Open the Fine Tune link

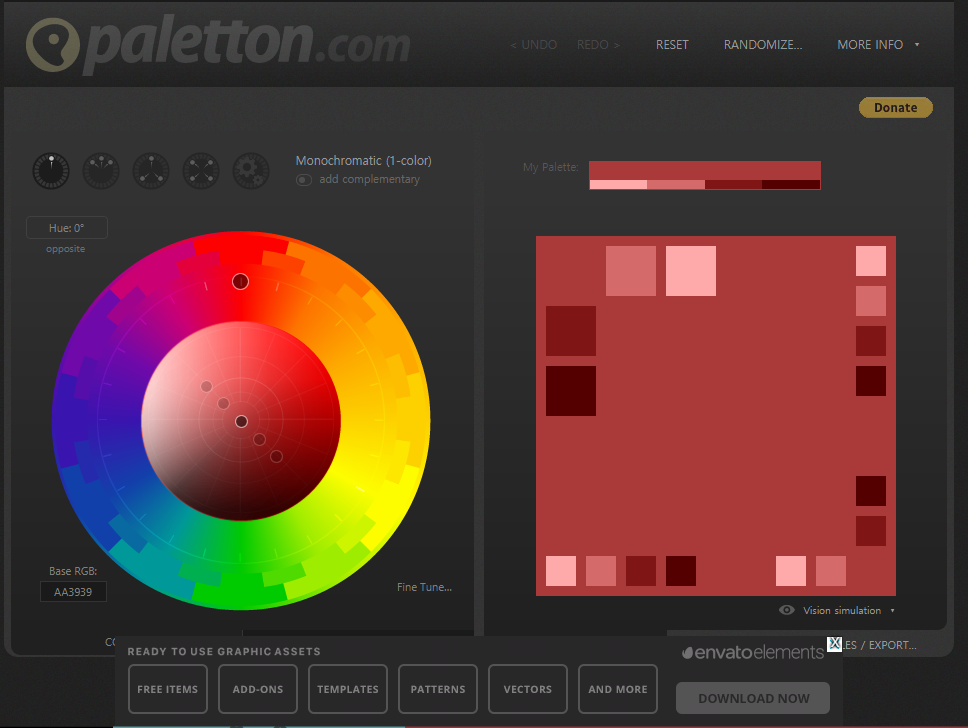click(x=424, y=587)
